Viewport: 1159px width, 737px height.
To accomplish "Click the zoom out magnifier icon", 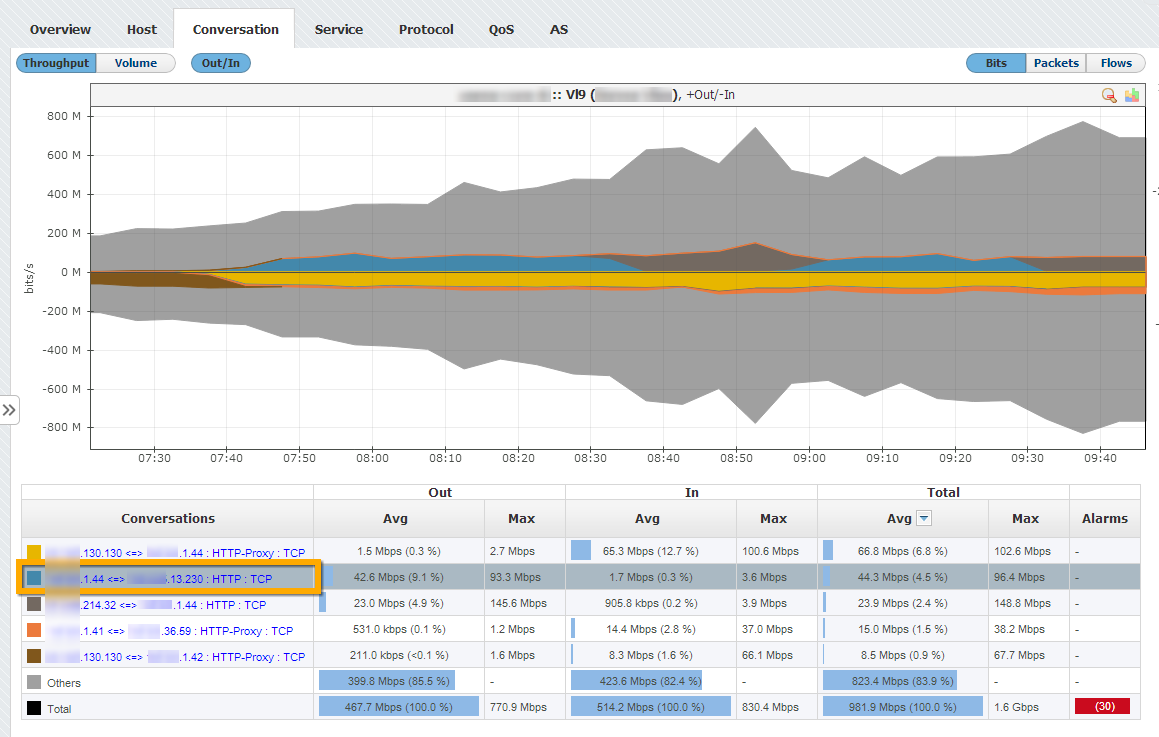I will coord(1108,95).
